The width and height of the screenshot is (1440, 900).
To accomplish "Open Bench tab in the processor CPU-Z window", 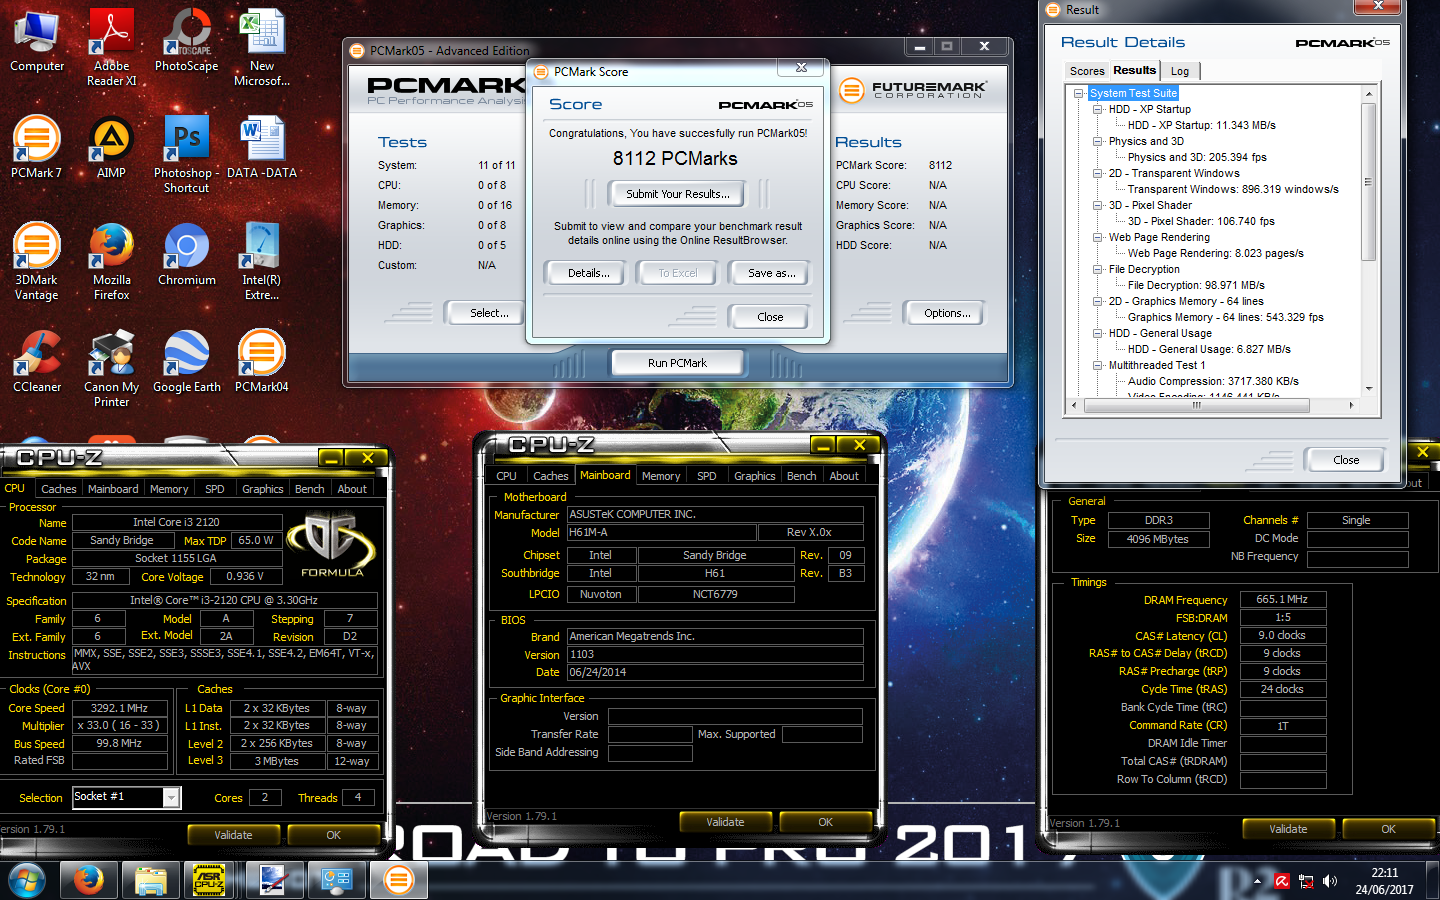I will click(x=309, y=489).
